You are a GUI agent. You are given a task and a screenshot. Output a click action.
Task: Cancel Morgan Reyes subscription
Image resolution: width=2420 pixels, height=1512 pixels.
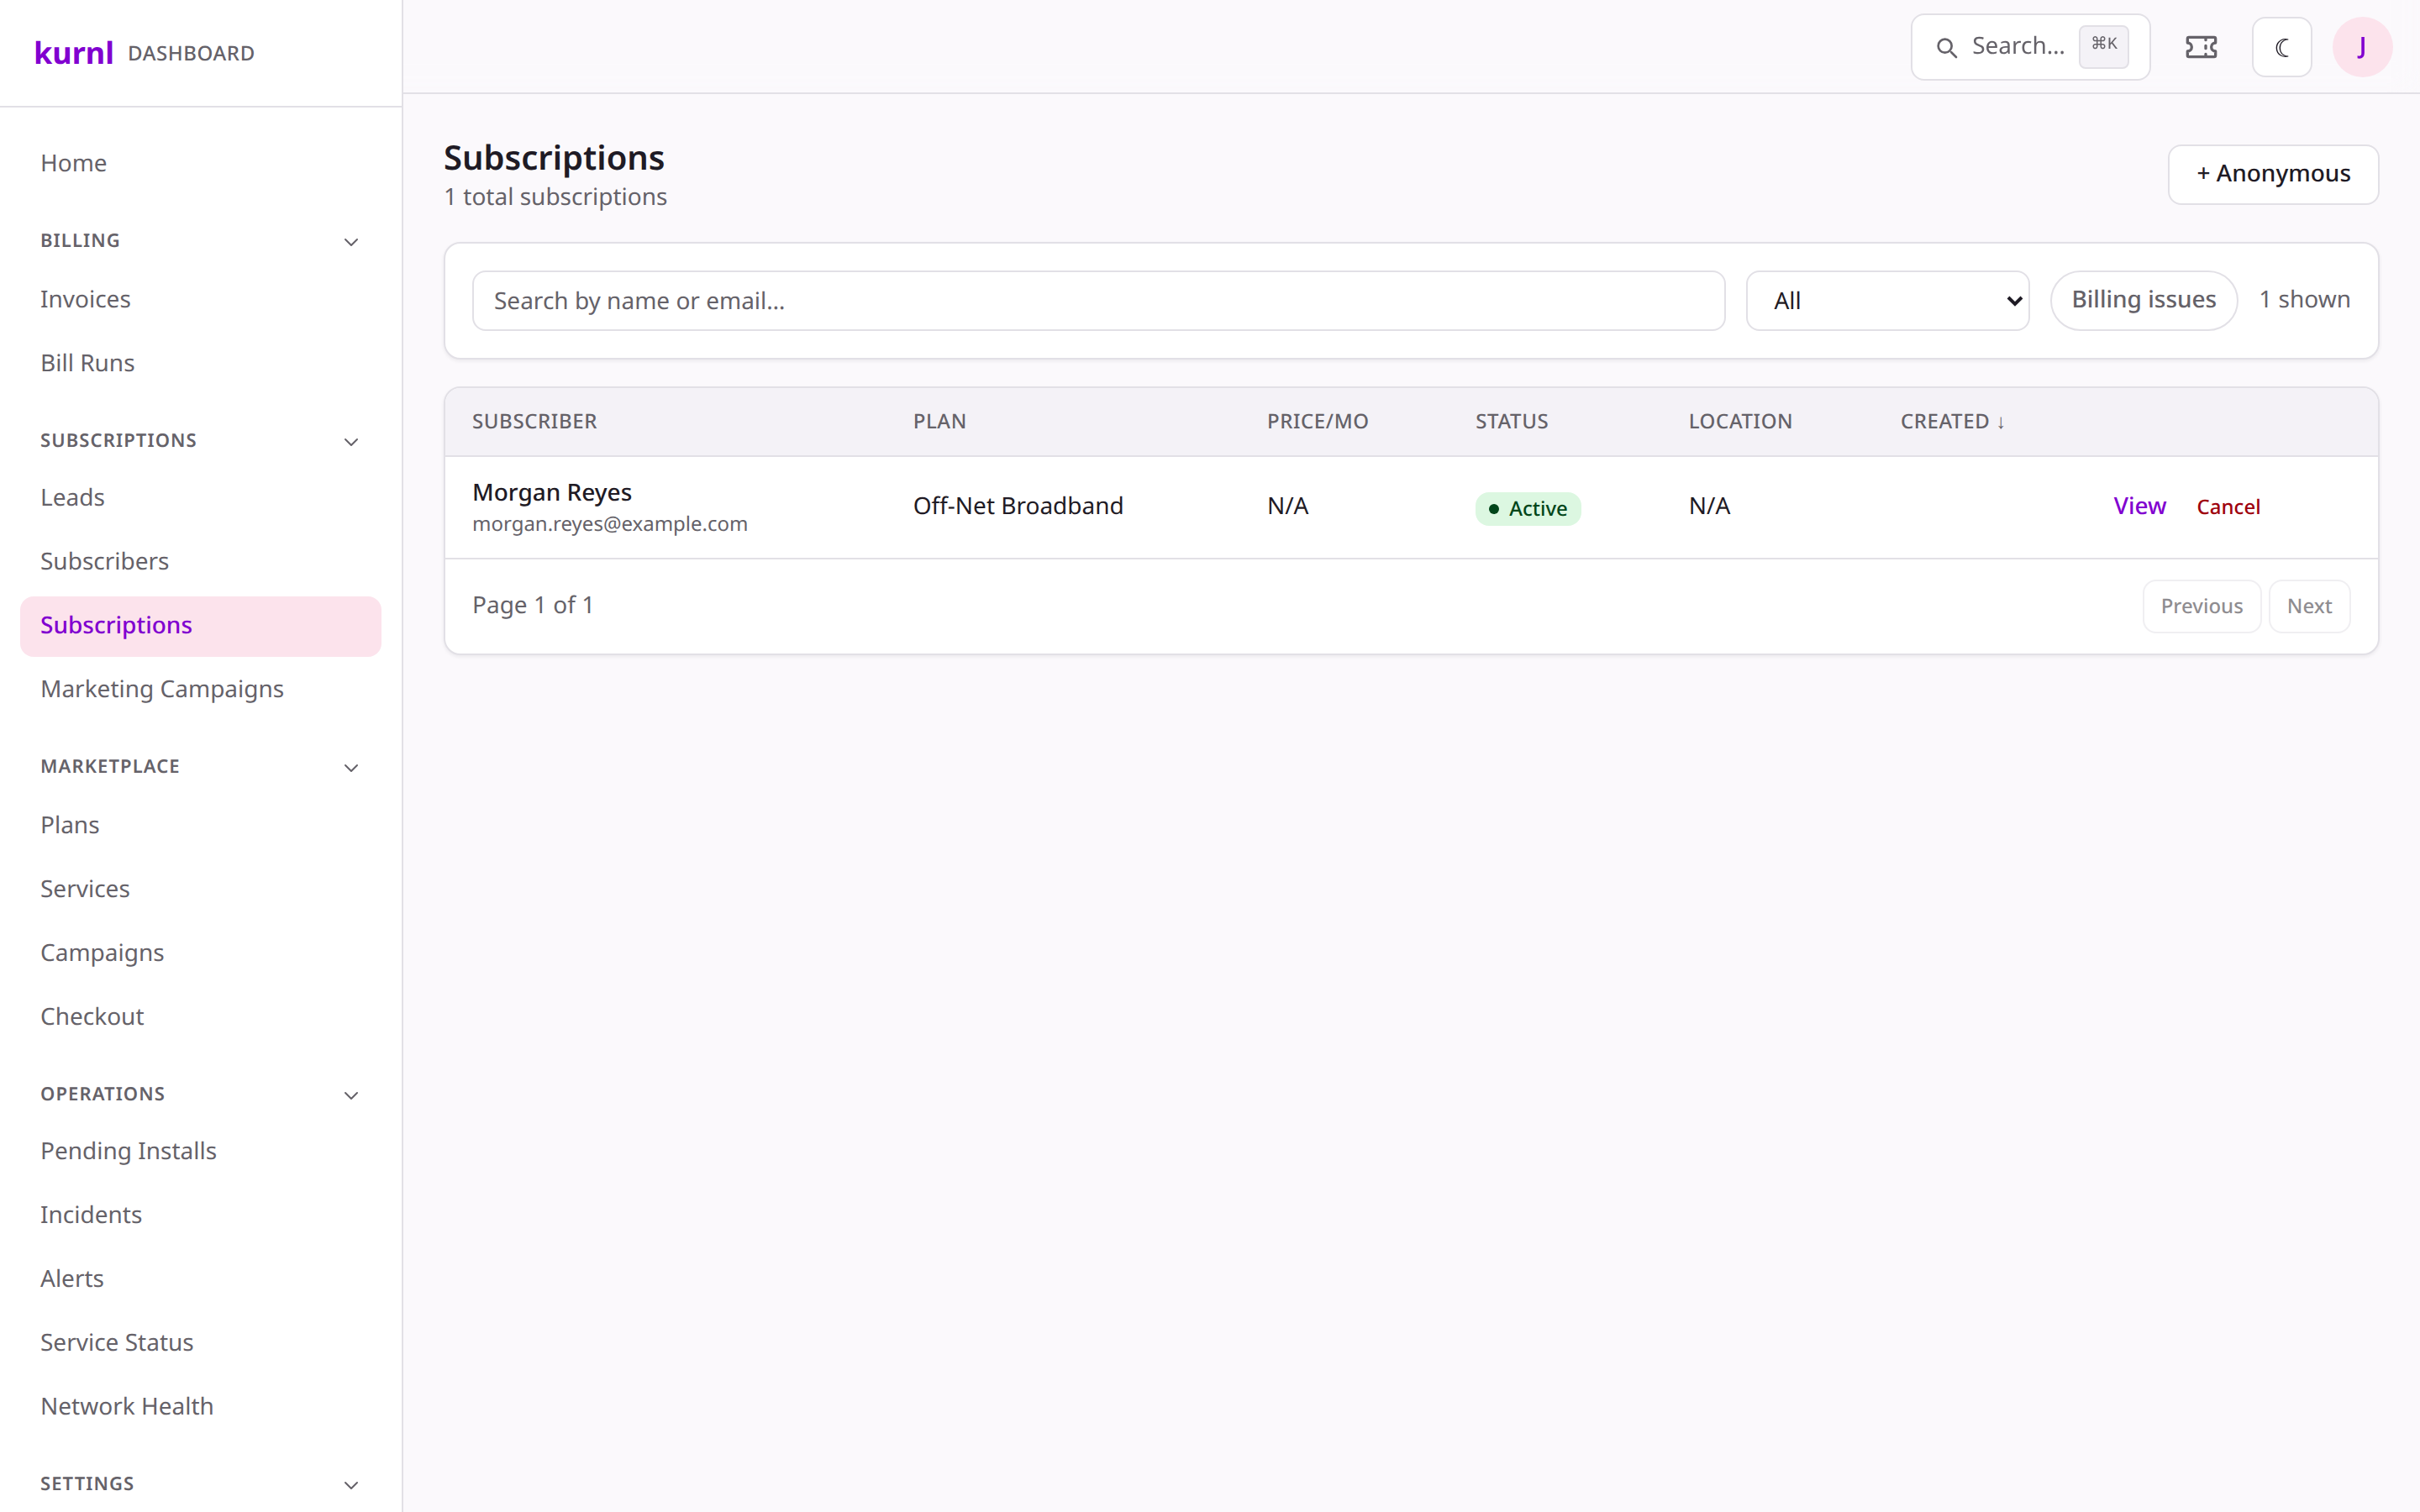[x=2228, y=507]
